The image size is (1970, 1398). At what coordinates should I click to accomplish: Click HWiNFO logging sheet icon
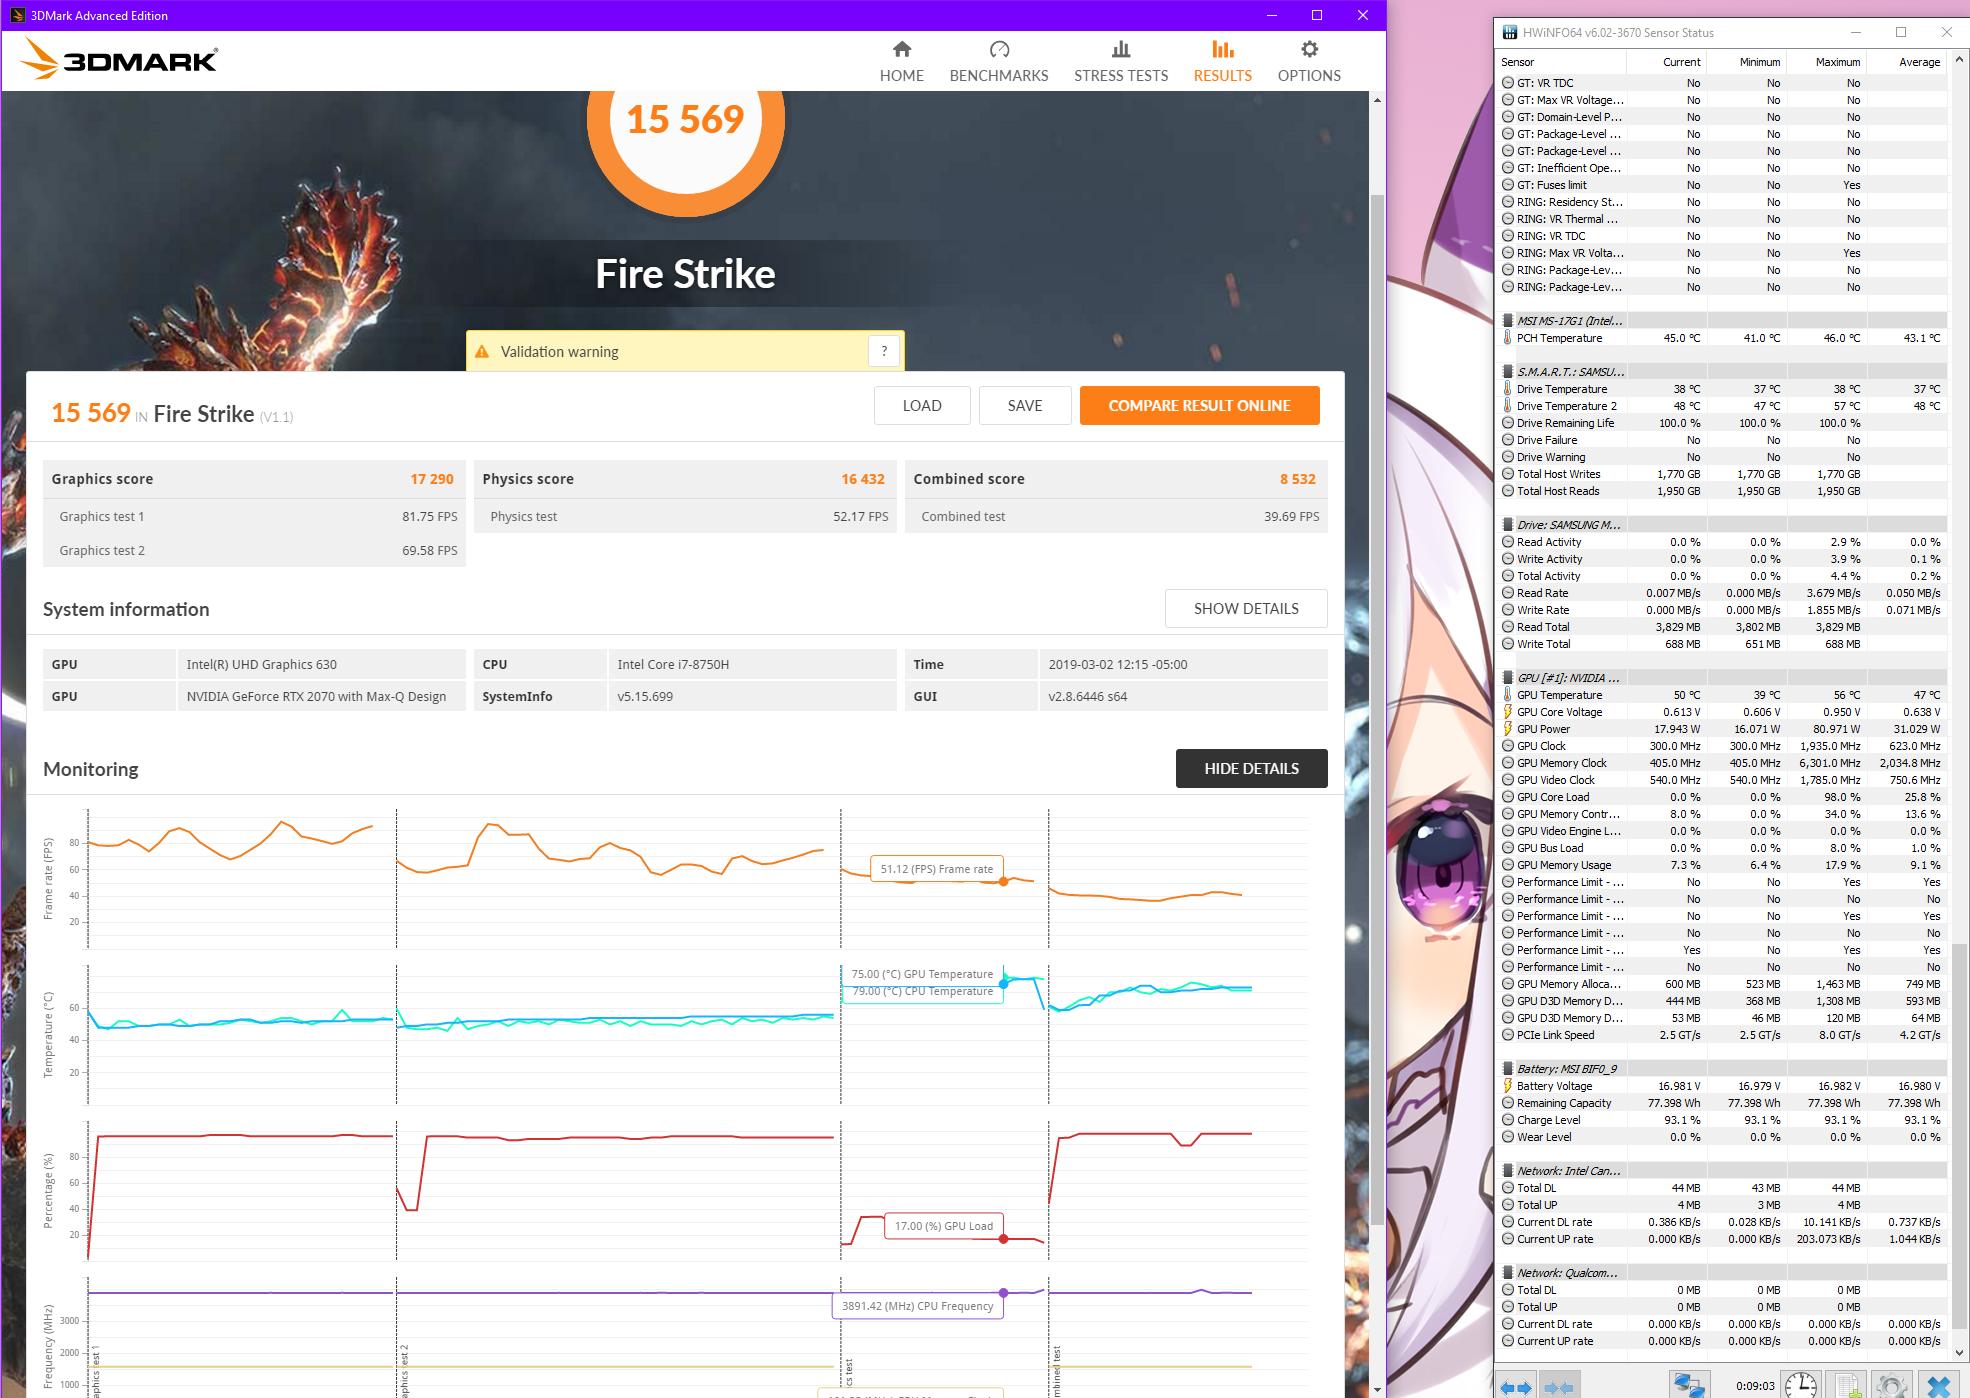tap(1847, 1385)
